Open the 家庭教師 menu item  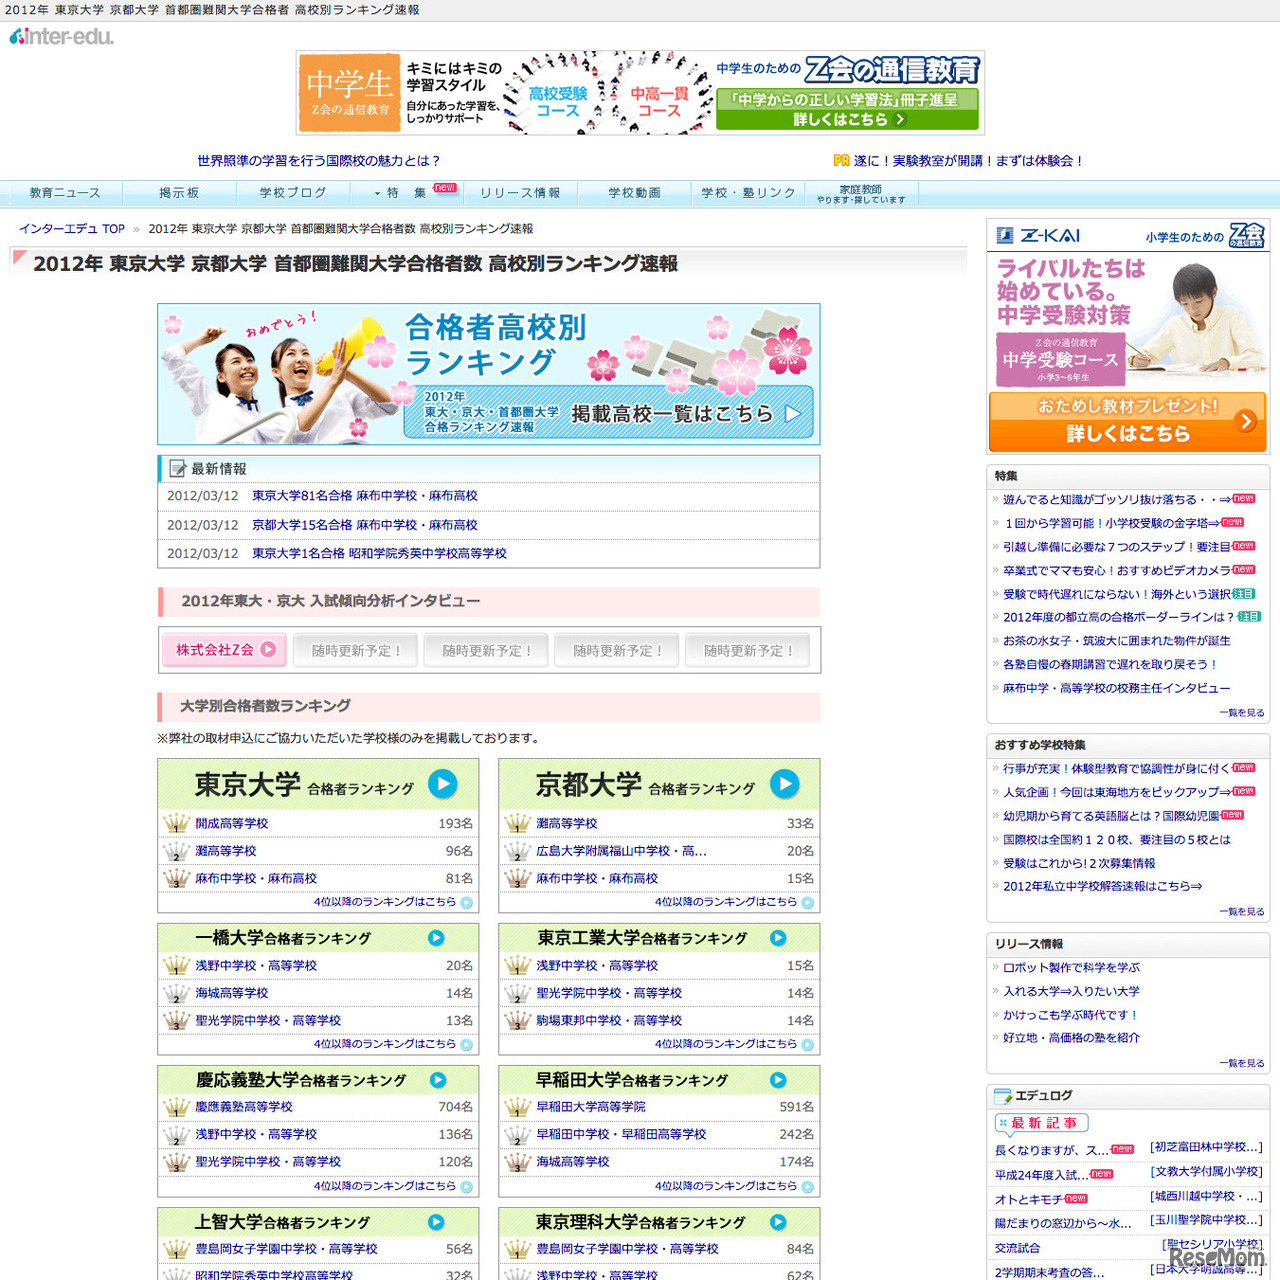tap(861, 194)
